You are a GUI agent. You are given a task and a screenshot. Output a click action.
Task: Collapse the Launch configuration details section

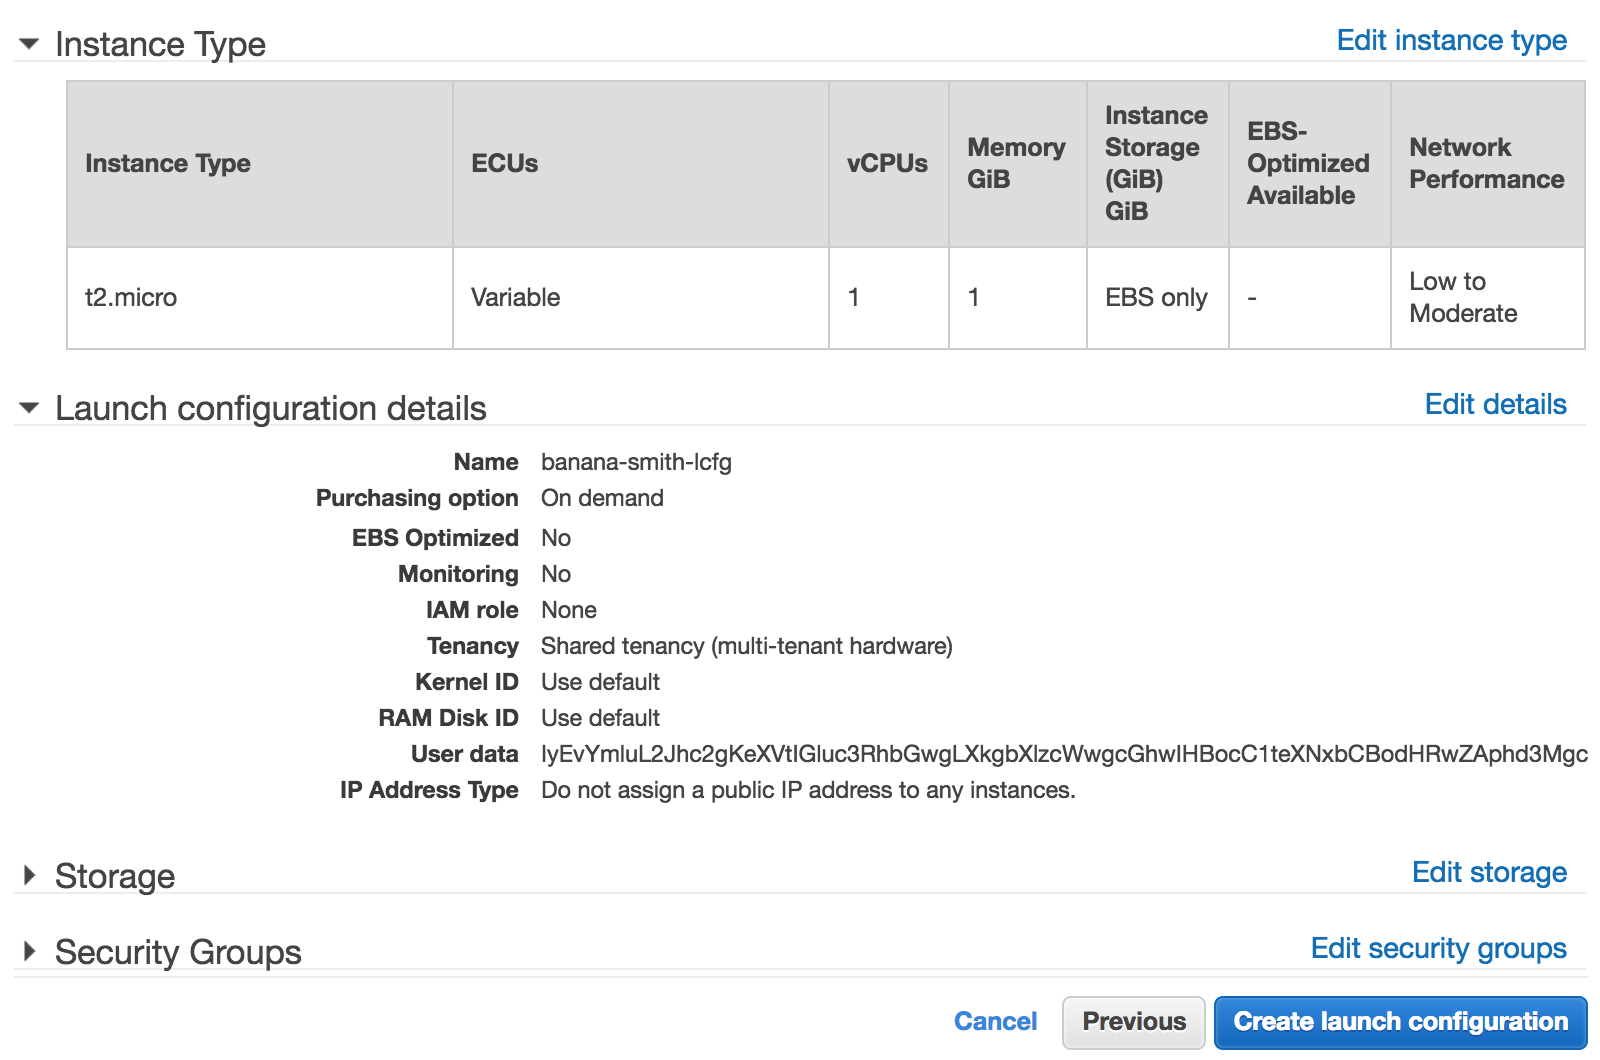coord(29,408)
